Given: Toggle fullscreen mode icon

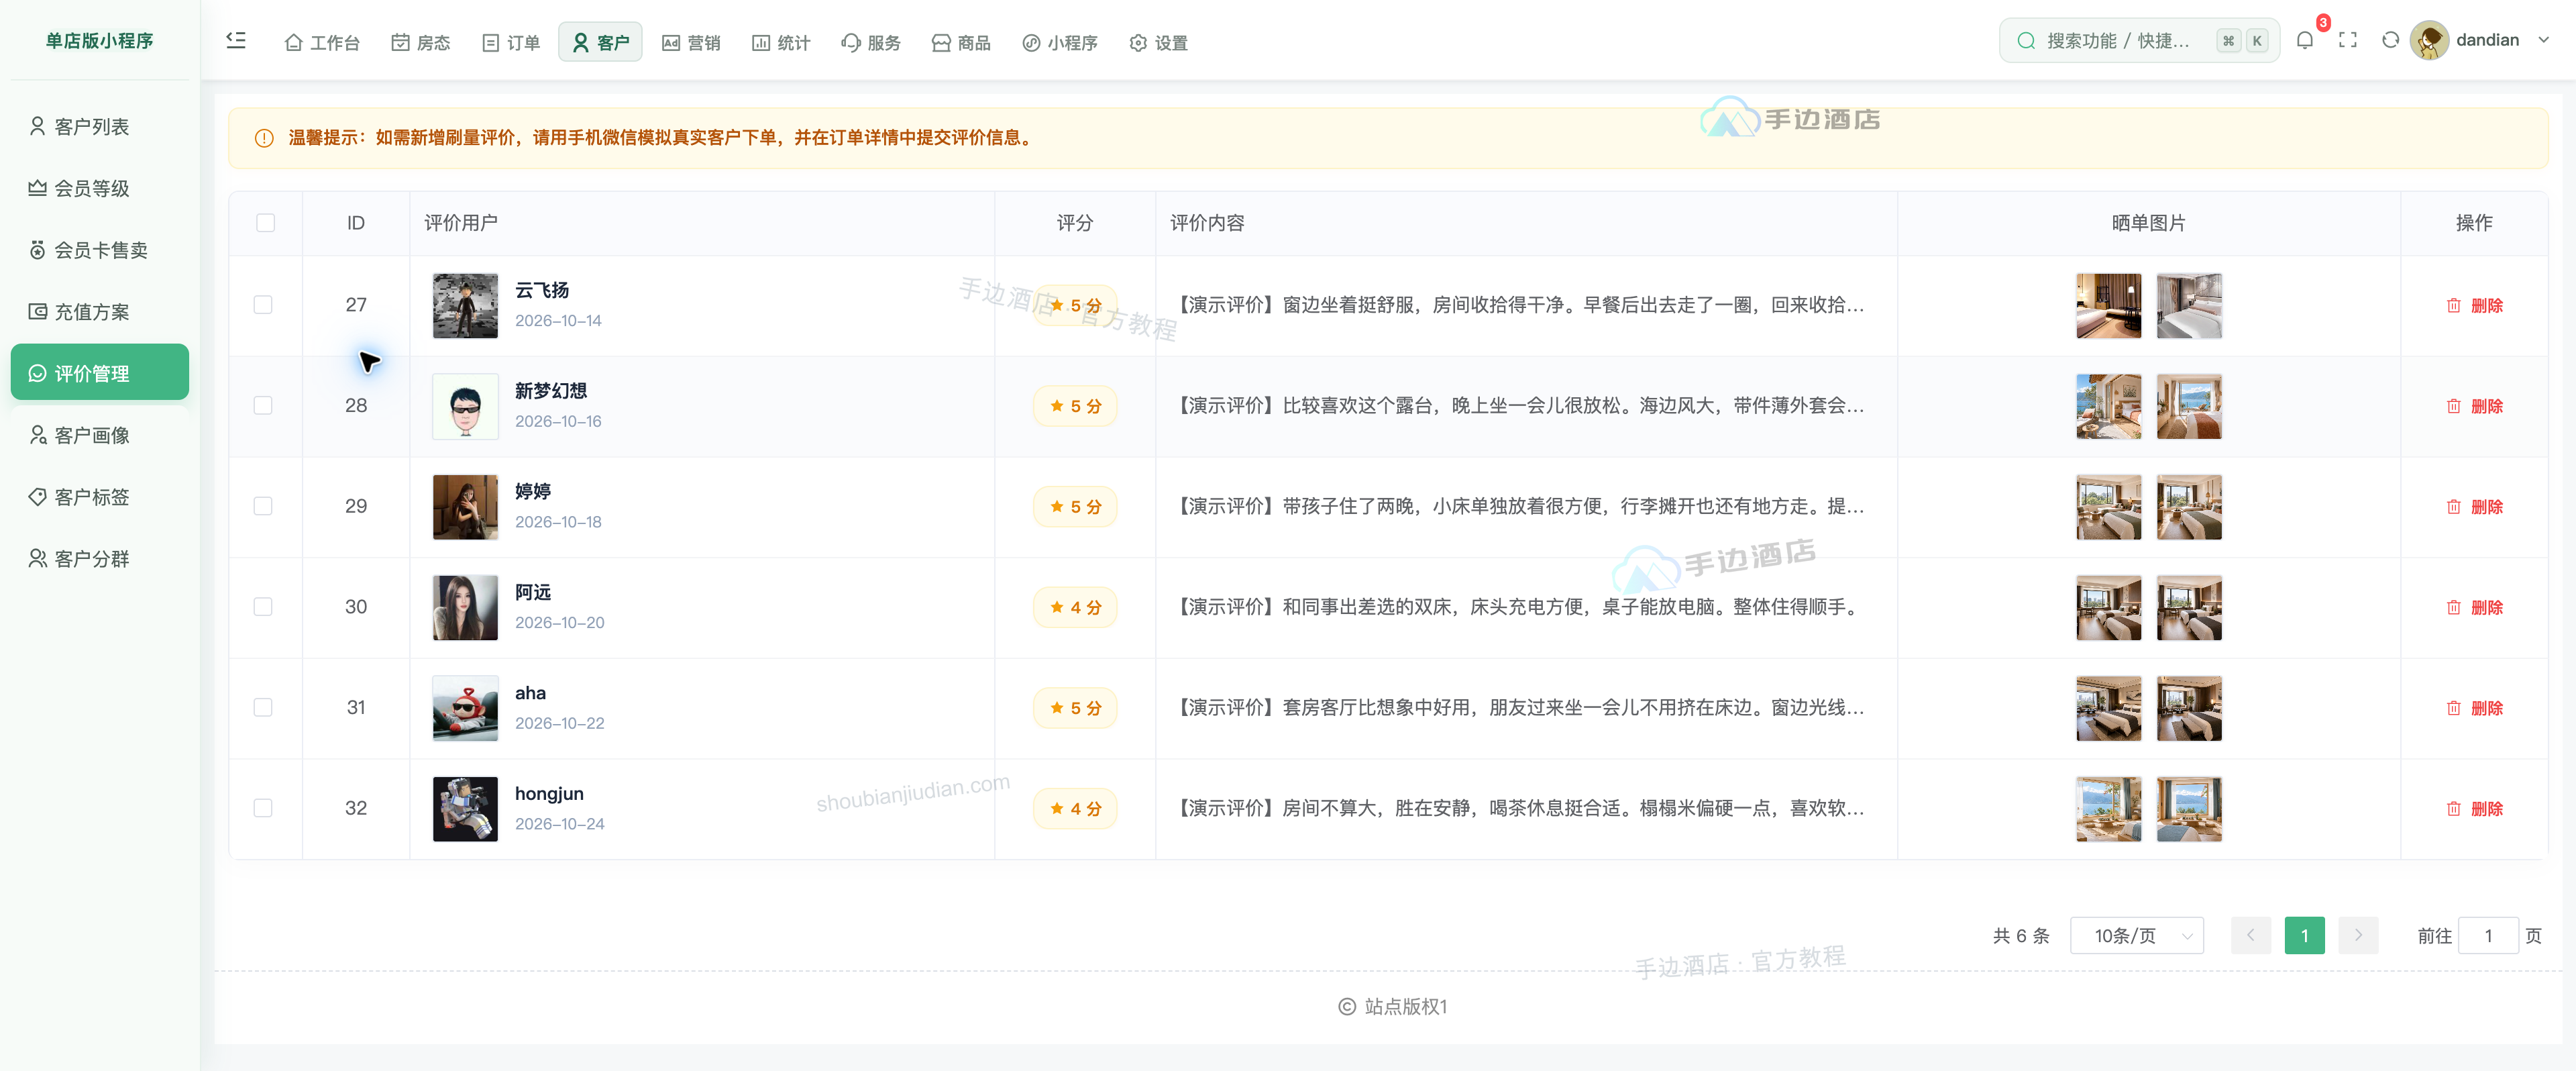Looking at the screenshot, I should click(2348, 40).
